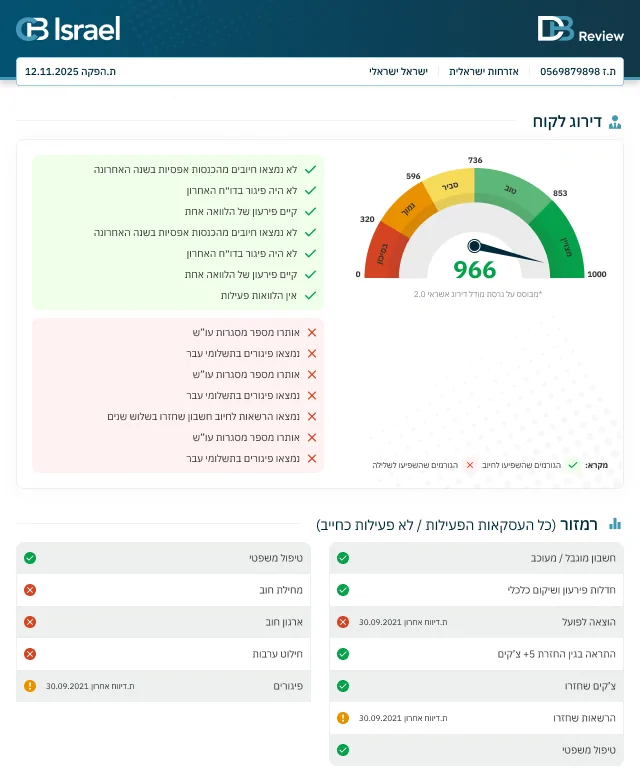Screen dimensions: 640x772
Task: Click the legend green check for 'הגורמים שהשפיעו לחיוב'
Action: click(x=573, y=465)
